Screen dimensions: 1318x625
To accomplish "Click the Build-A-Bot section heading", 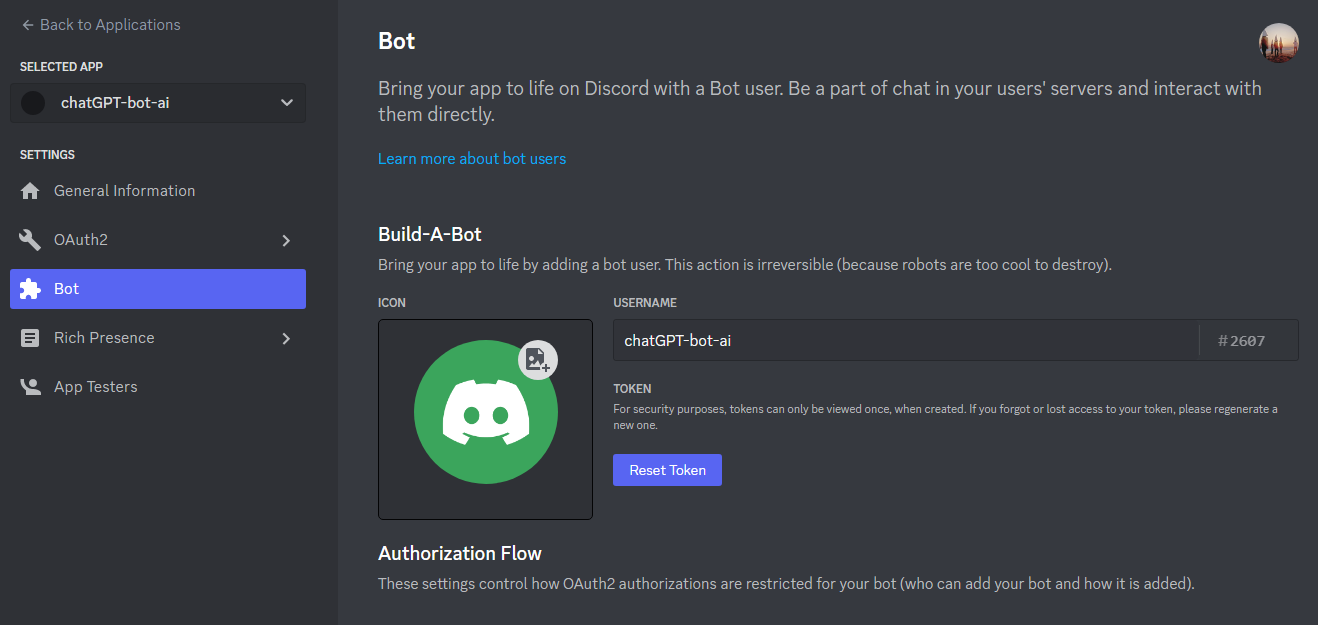I will (x=430, y=235).
